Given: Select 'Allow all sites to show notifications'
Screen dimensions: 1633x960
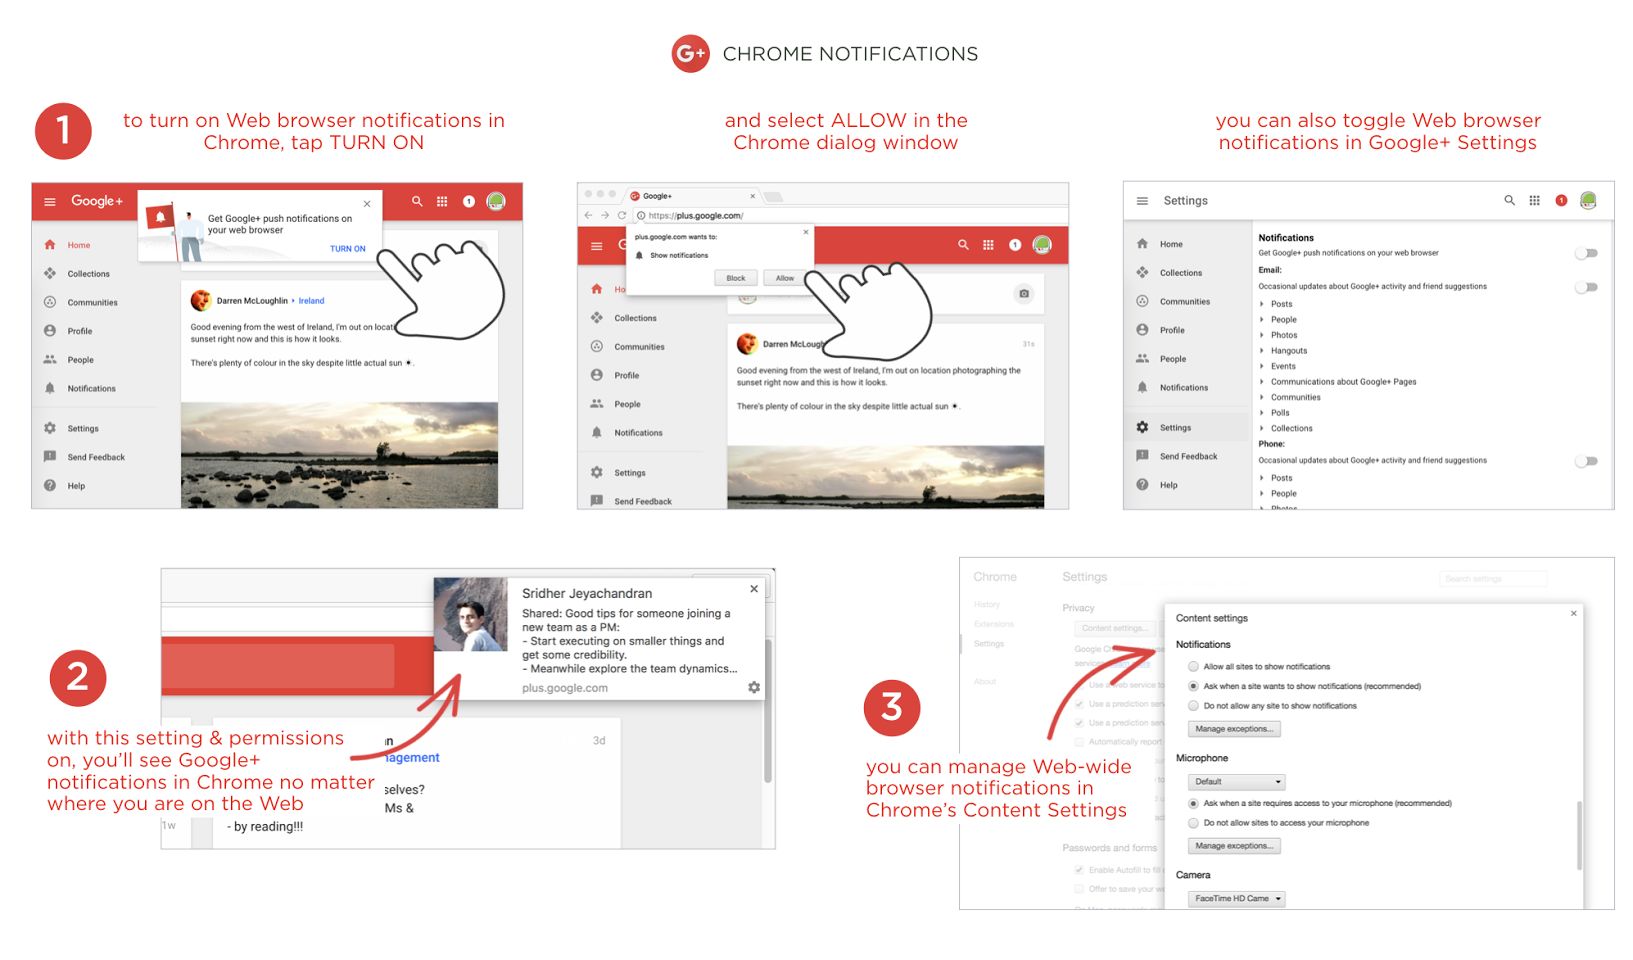Looking at the screenshot, I should 1193,667.
